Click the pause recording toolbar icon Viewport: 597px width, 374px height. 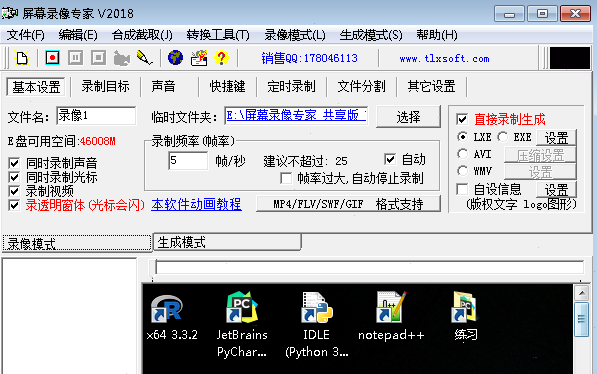pos(75,58)
